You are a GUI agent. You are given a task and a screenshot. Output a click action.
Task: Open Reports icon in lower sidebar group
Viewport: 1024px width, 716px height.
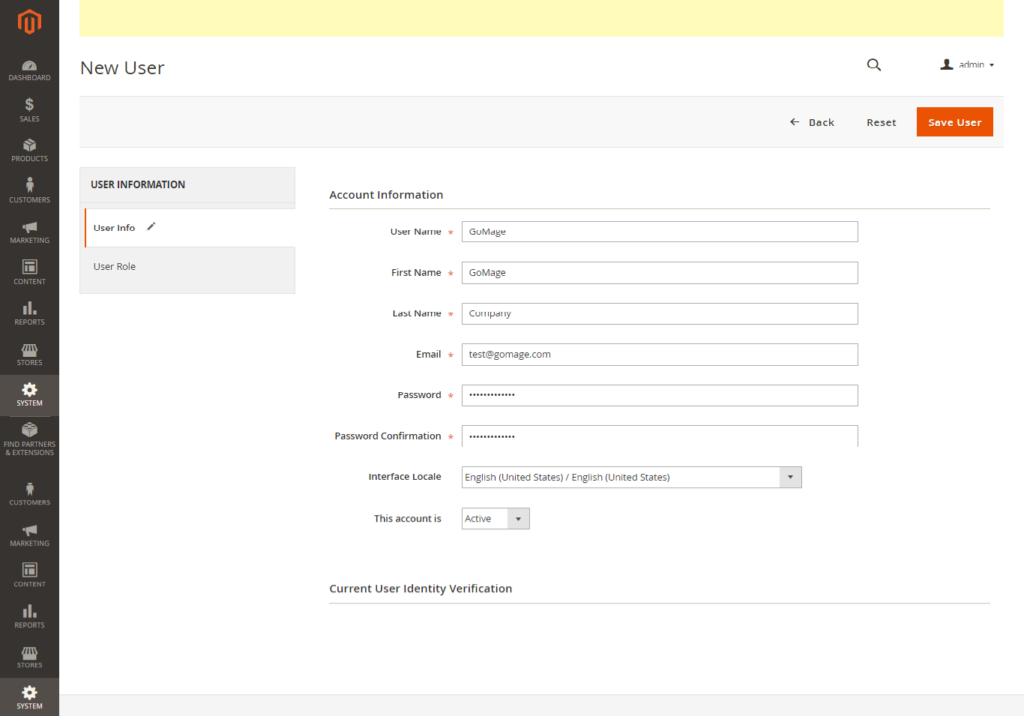tap(29, 617)
